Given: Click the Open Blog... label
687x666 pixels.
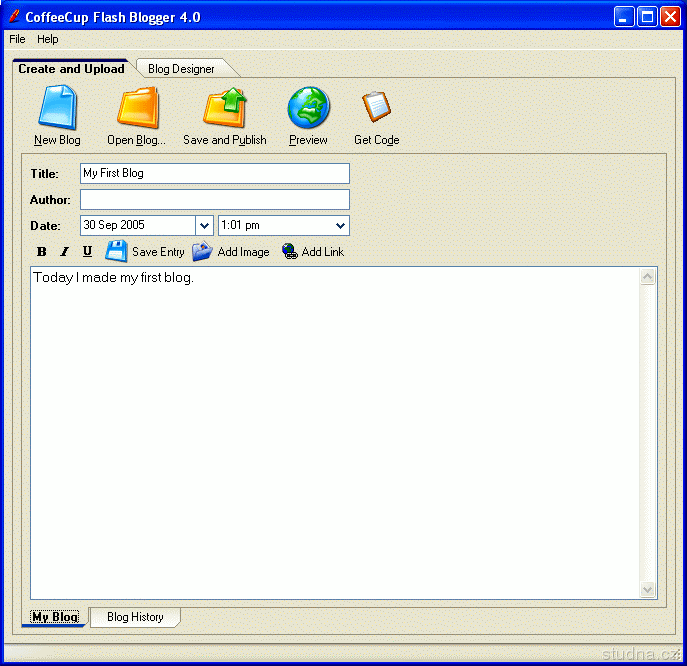Looking at the screenshot, I should click(136, 140).
